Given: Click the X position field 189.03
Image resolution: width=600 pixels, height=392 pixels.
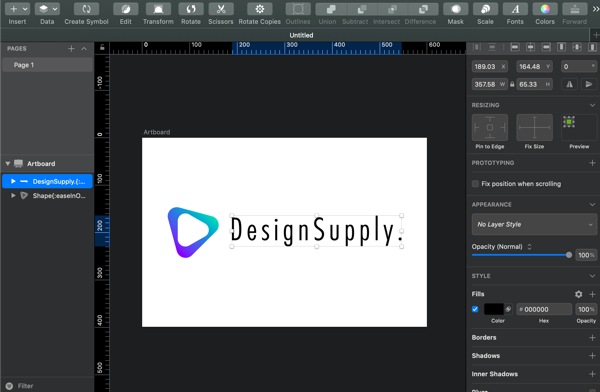Looking at the screenshot, I should pyautogui.click(x=489, y=67).
